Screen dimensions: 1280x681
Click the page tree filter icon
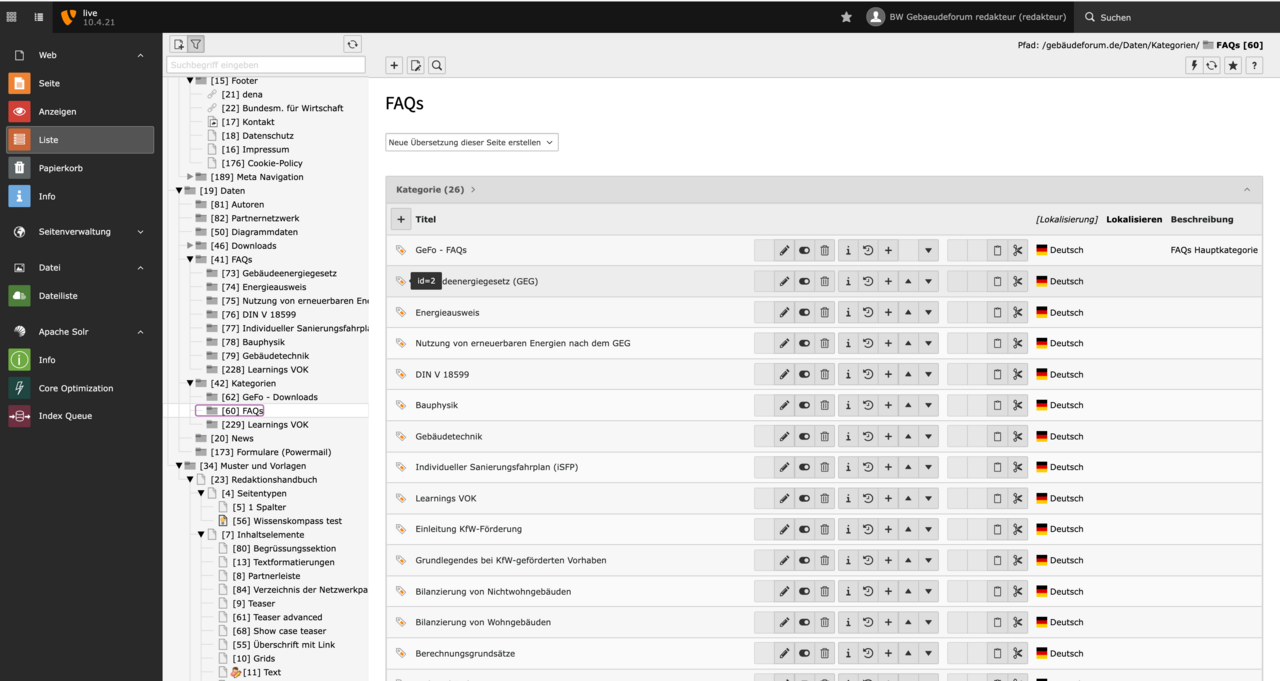pos(196,44)
